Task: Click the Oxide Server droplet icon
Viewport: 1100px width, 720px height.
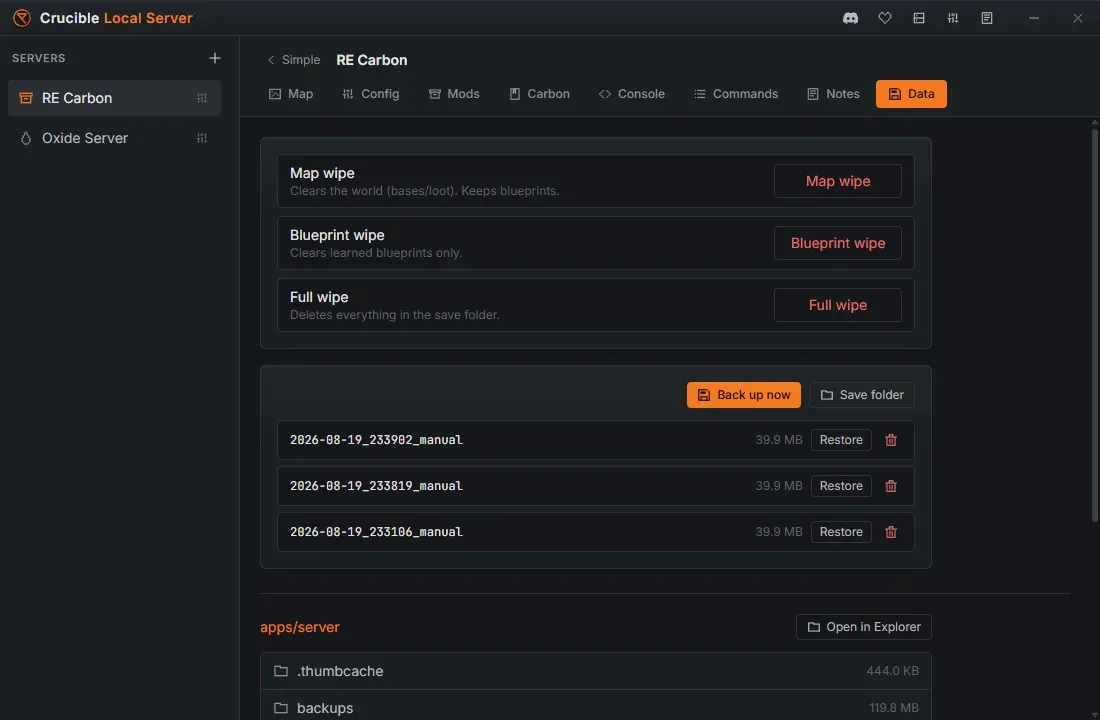Action: click(x=26, y=138)
